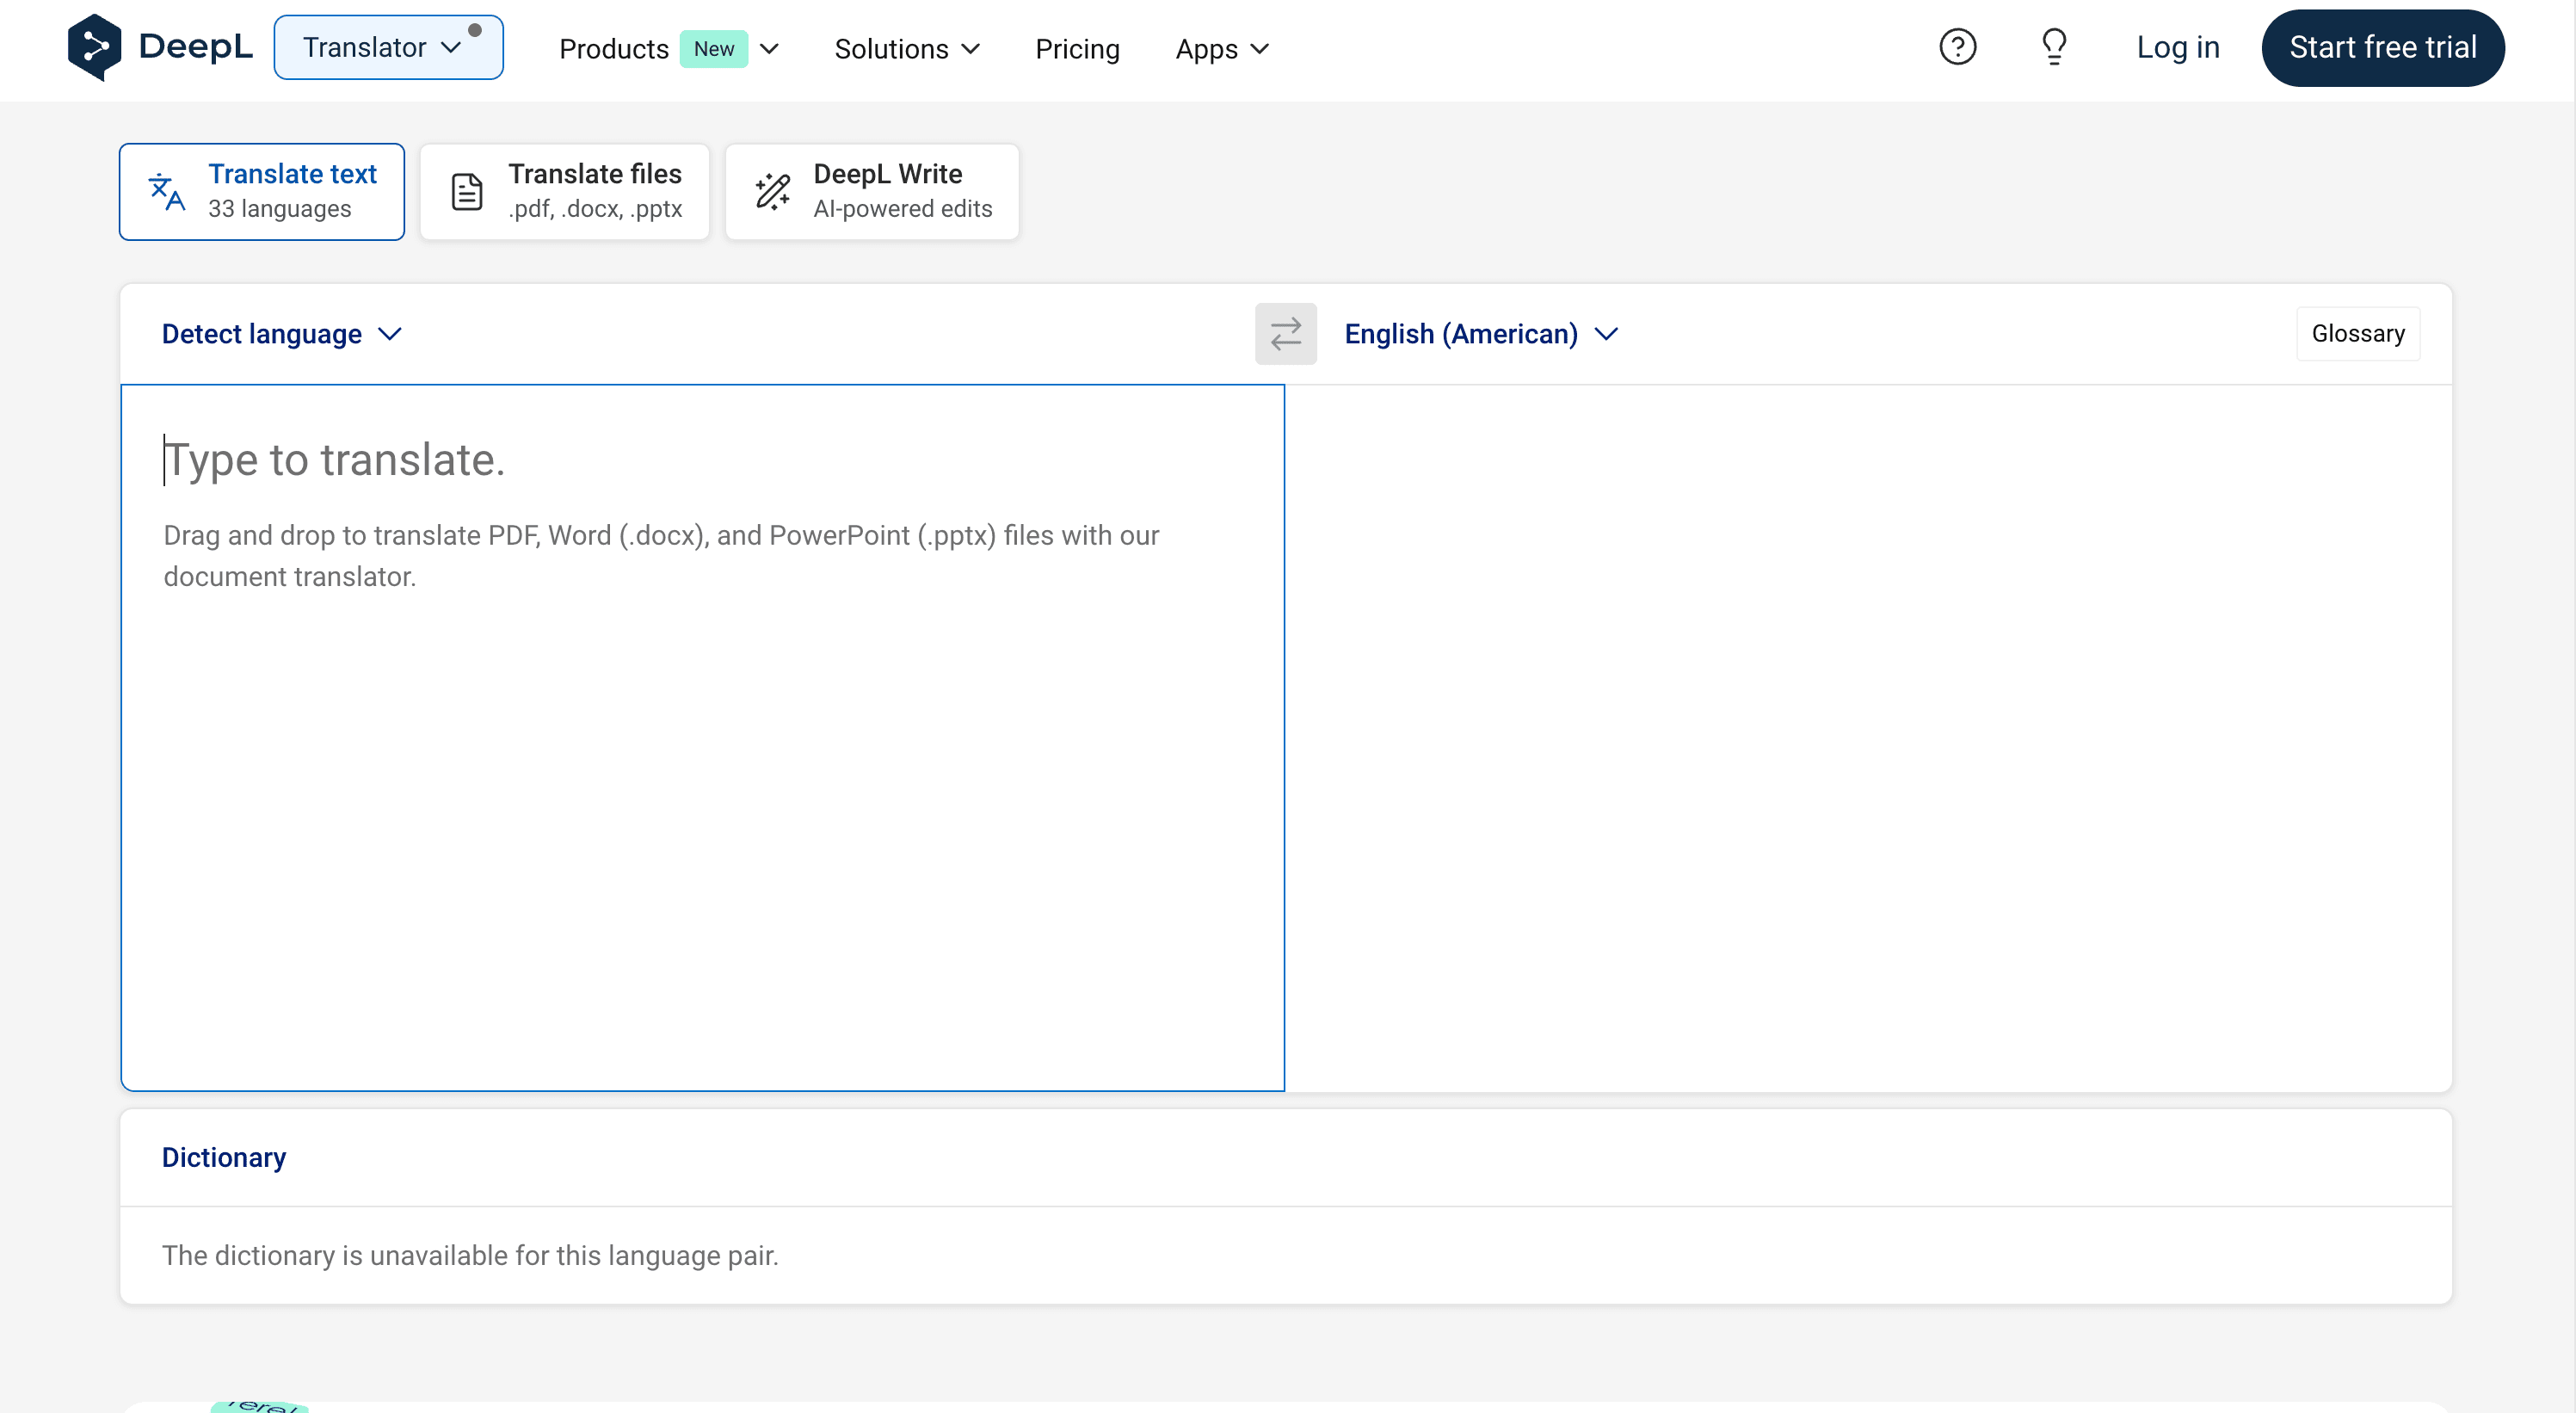Expand the English (American) target selector
The height and width of the screenshot is (1413, 2576).
[x=1479, y=334]
